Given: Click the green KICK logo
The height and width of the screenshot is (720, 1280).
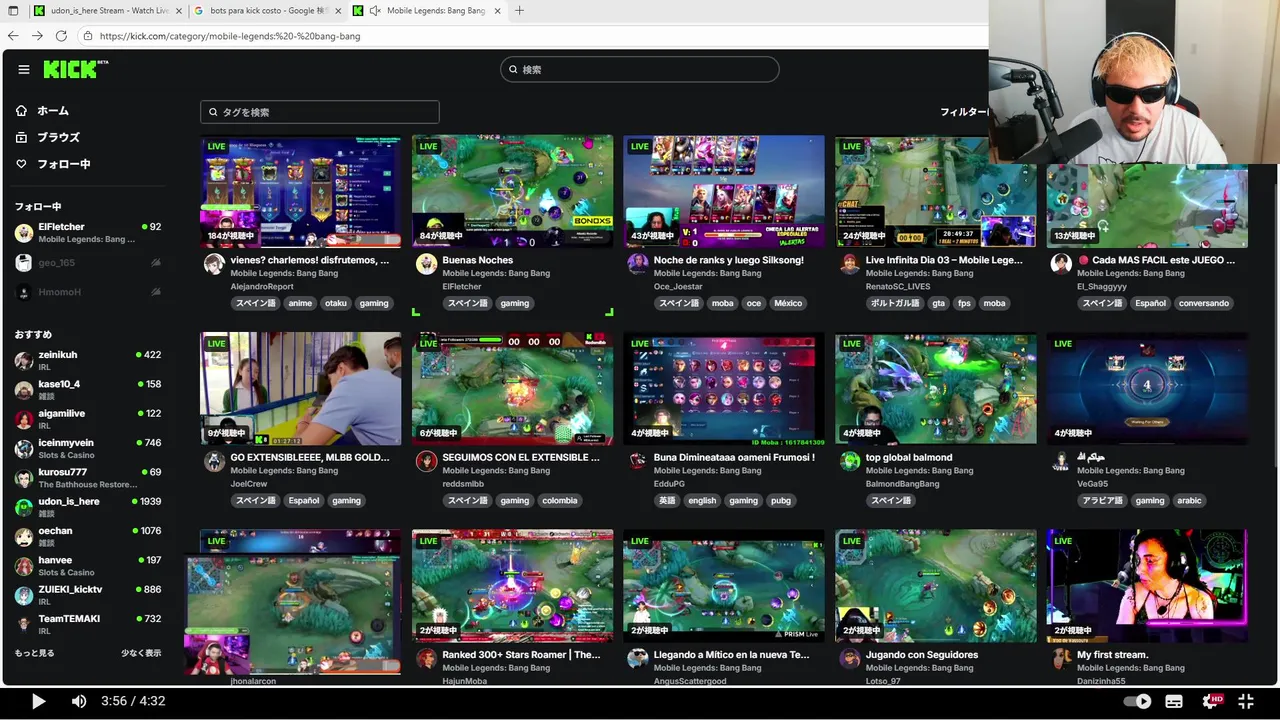Looking at the screenshot, I should click(x=72, y=69).
